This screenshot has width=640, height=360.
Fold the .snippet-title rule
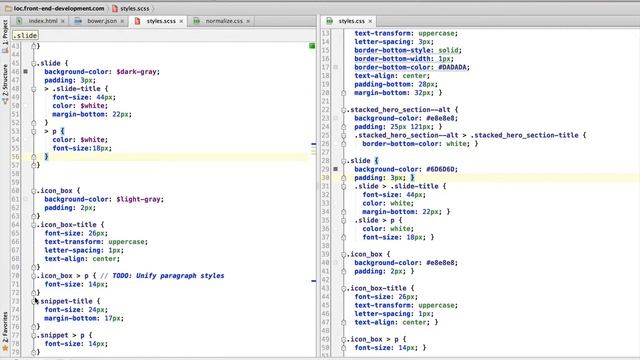point(33,301)
